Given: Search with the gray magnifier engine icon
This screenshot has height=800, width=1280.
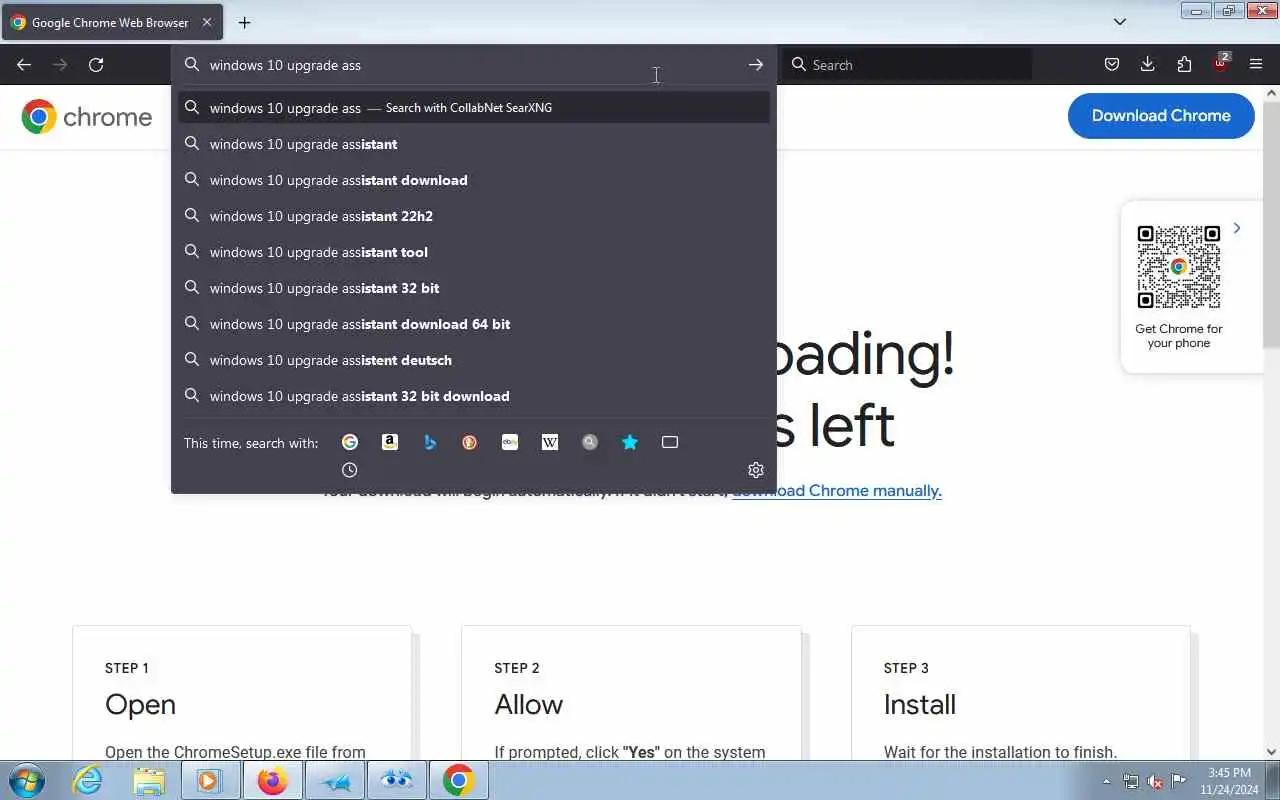Looking at the screenshot, I should click(x=590, y=442).
